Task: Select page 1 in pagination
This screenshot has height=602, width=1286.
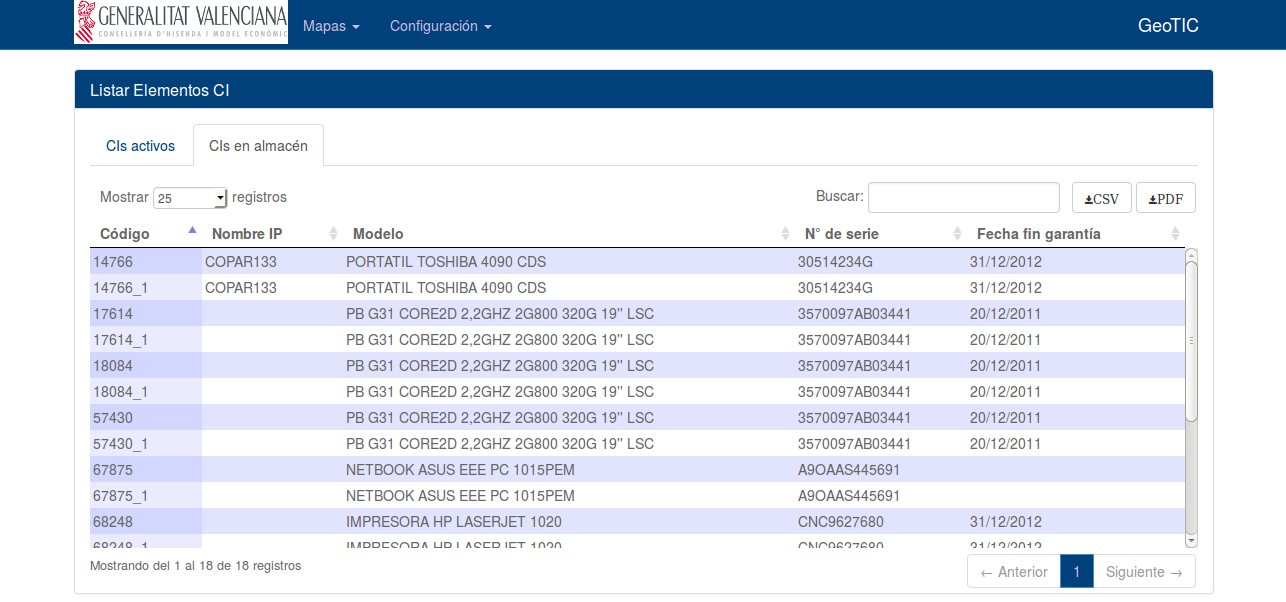Action: tap(1076, 572)
